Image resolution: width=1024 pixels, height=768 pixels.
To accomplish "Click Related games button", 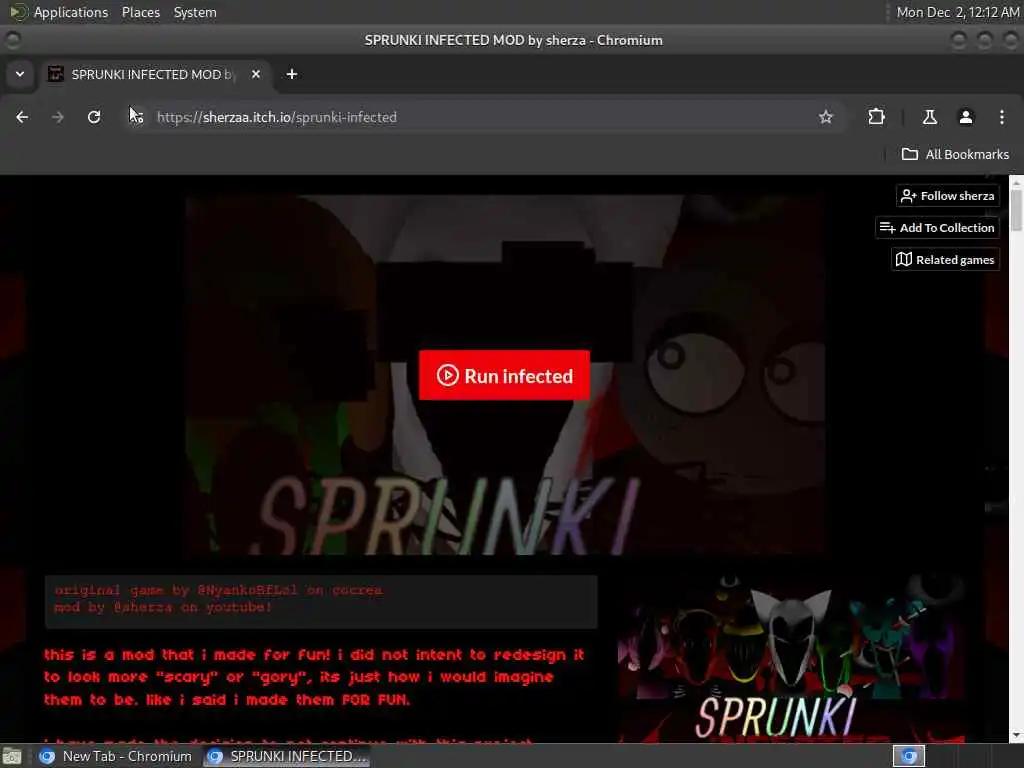I will coord(945,260).
